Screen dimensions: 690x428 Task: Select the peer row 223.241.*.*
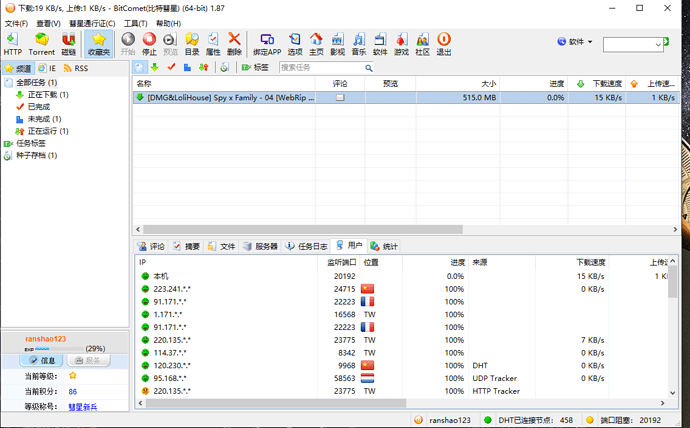click(x=402, y=289)
